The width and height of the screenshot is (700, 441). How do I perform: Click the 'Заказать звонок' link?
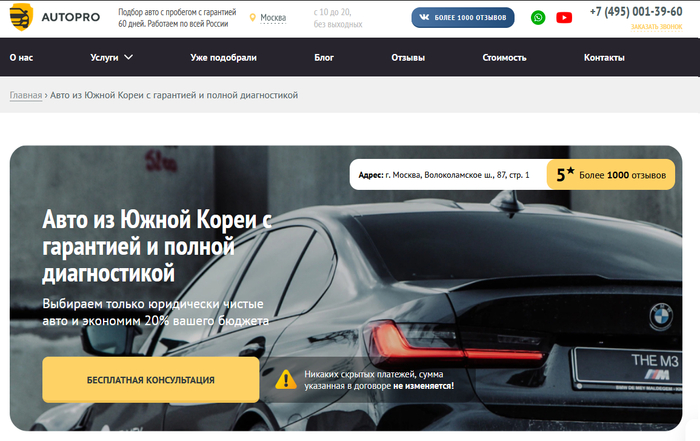point(656,27)
